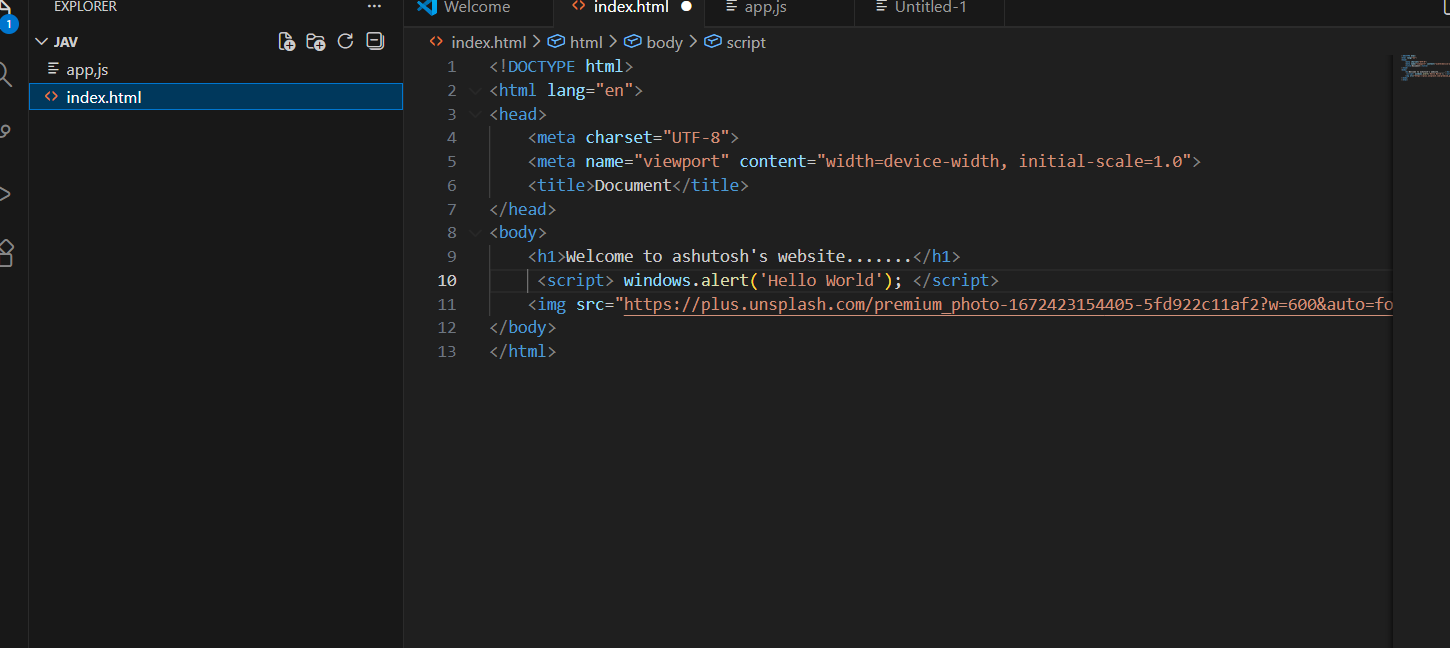Open Explorer's three-dot more actions menu

click(x=374, y=7)
